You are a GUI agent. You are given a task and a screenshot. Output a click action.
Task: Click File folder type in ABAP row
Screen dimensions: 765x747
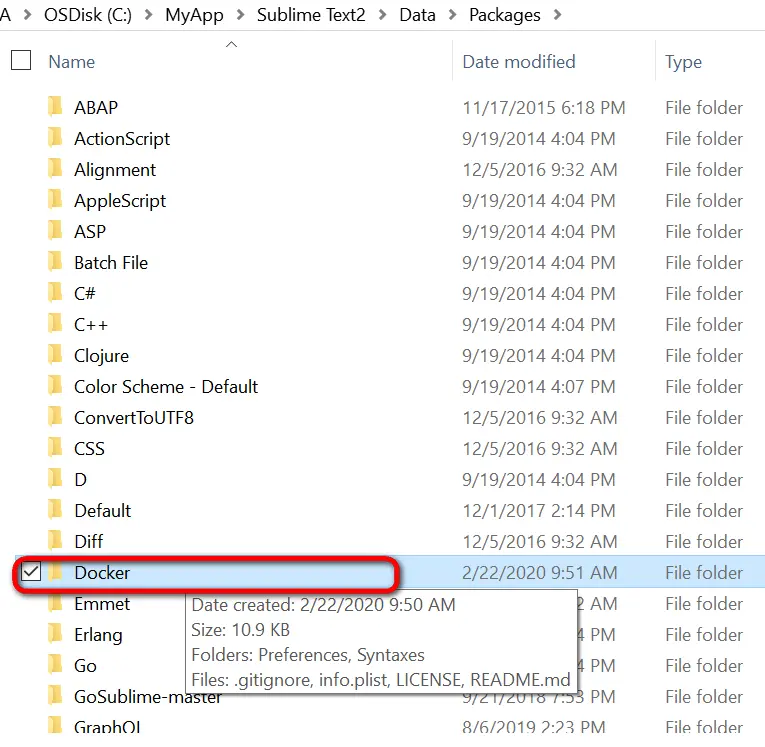704,107
